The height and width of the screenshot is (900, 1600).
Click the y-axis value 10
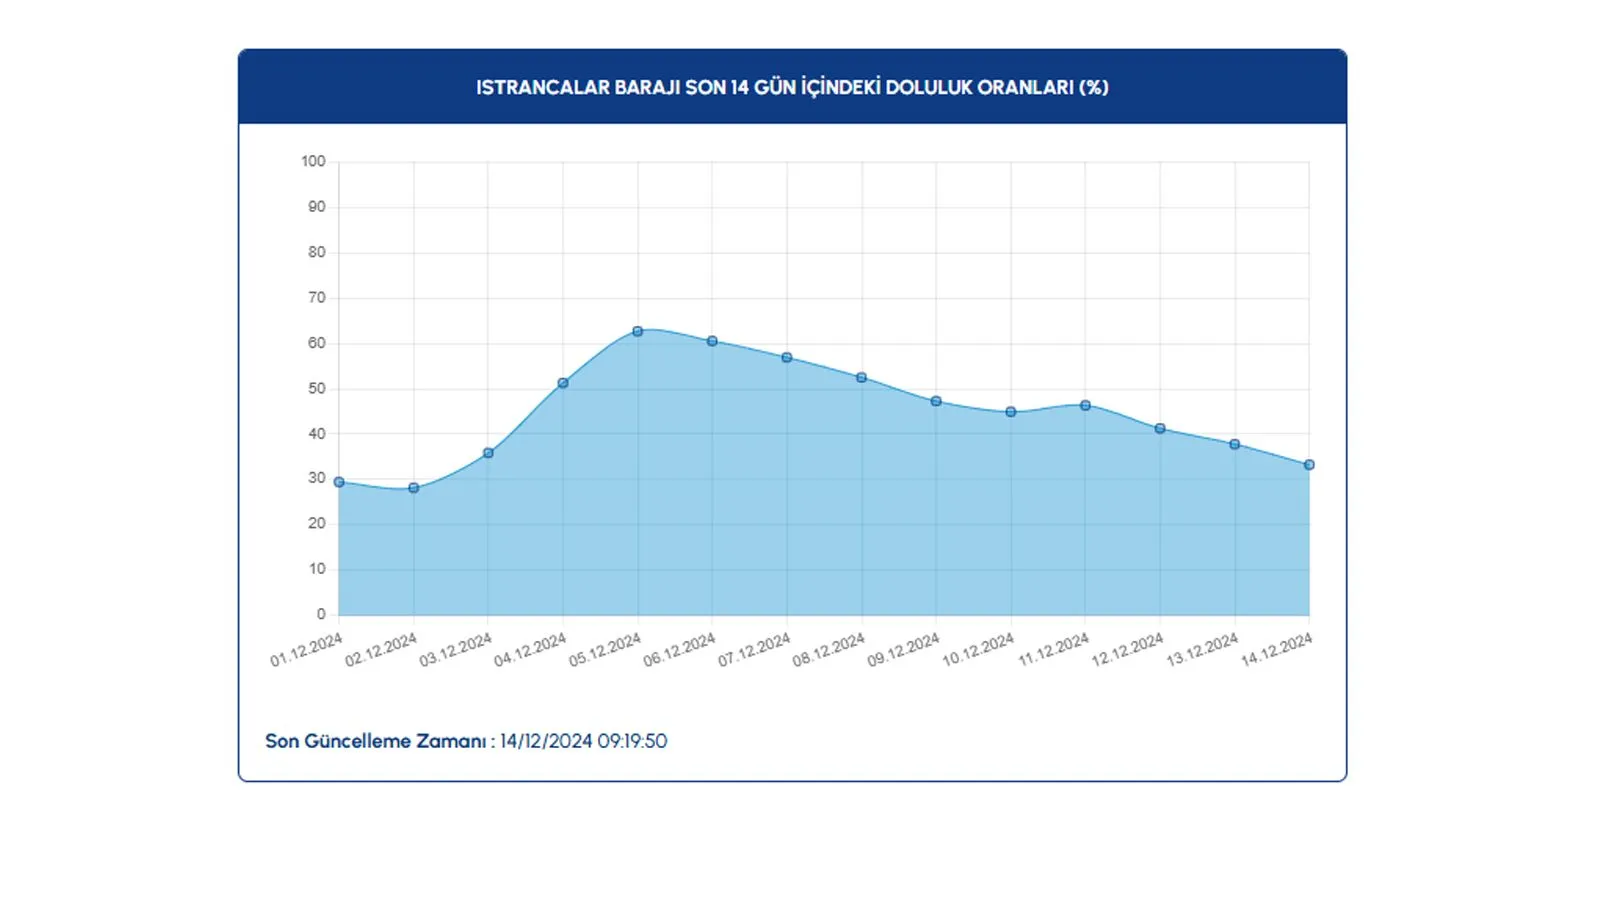pyautogui.click(x=317, y=569)
